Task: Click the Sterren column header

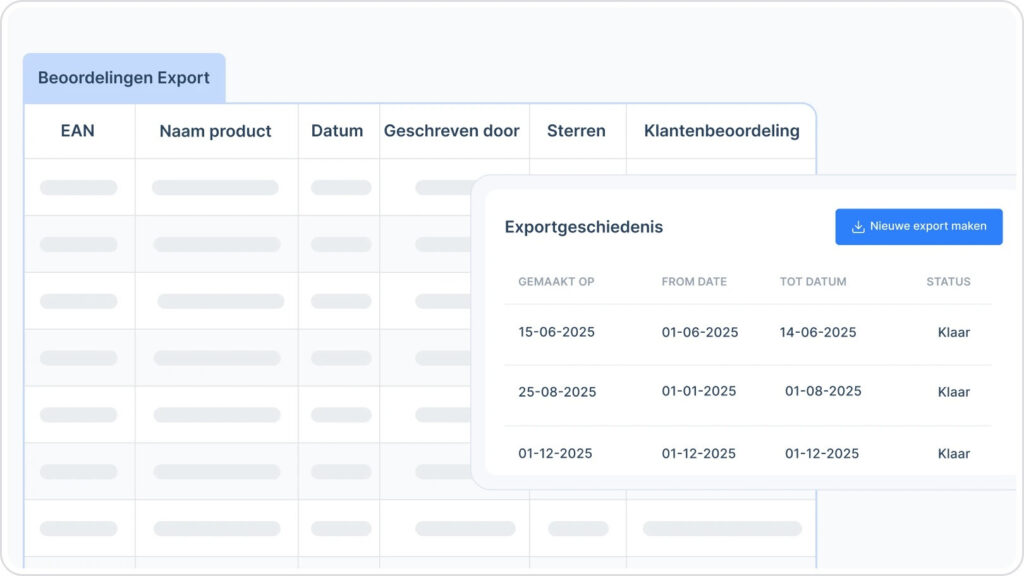Action: [x=576, y=131]
